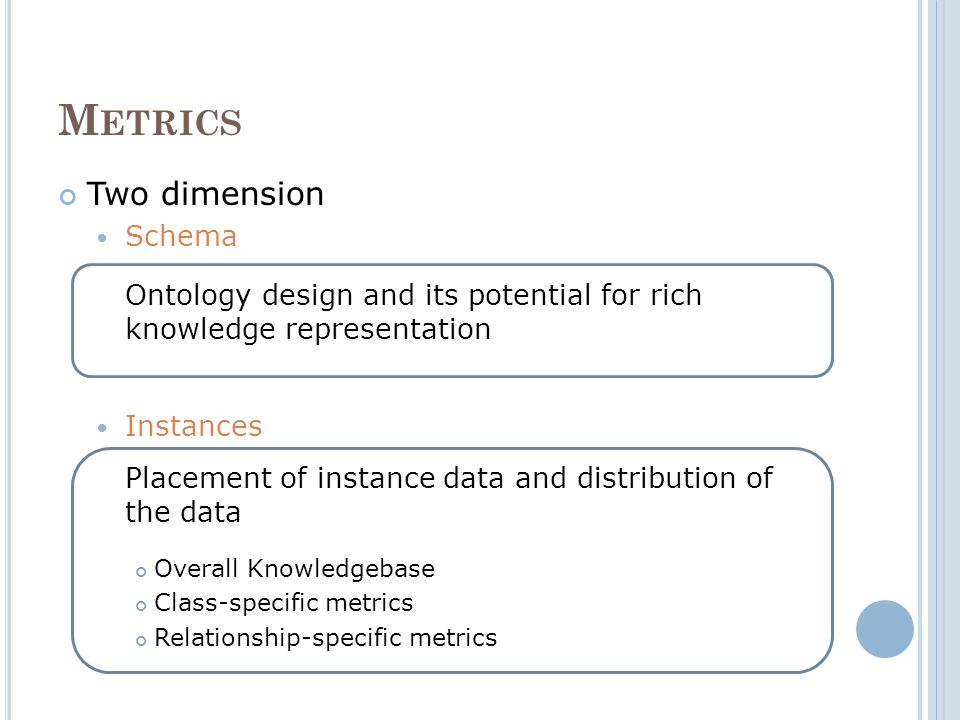Select the knowledge representation text line
Image resolution: width=960 pixels, height=720 pixels.
point(308,329)
